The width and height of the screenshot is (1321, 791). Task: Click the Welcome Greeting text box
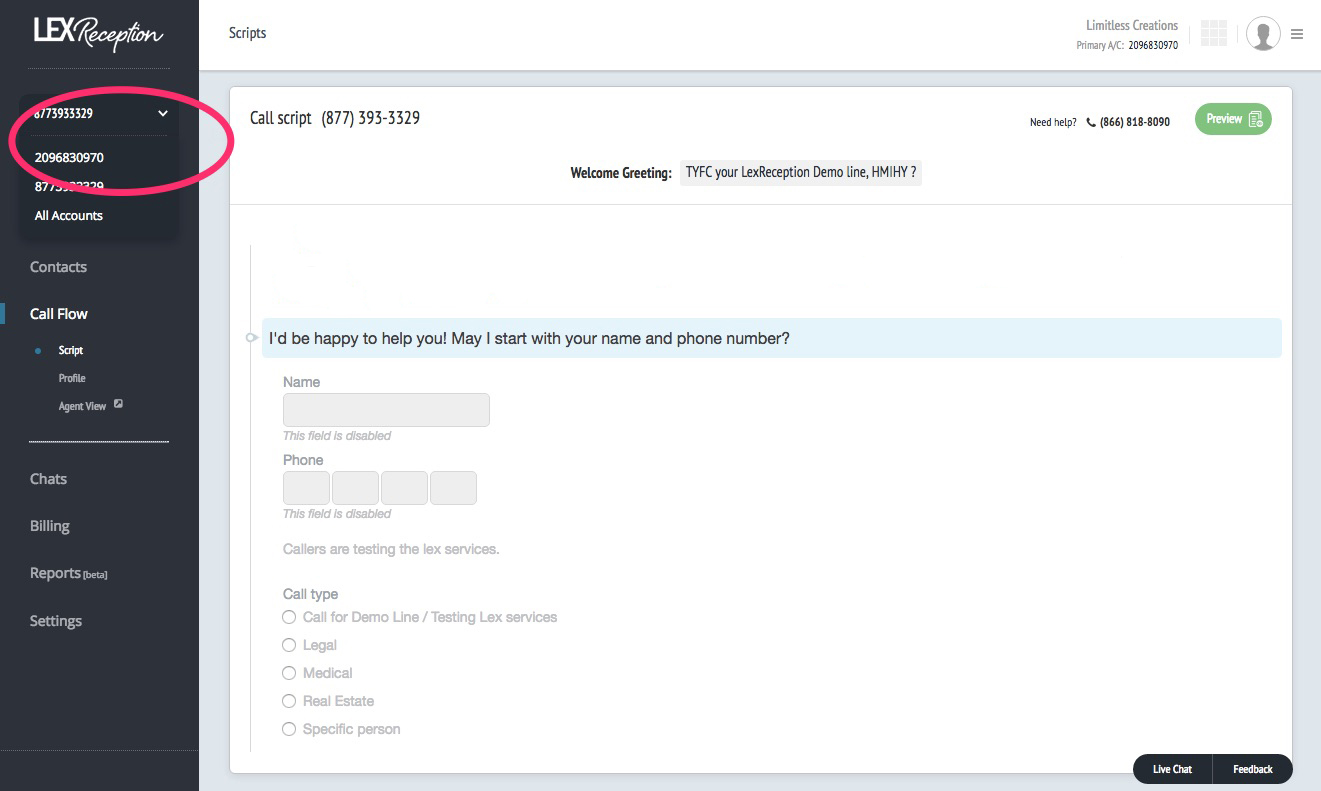pyautogui.click(x=801, y=172)
